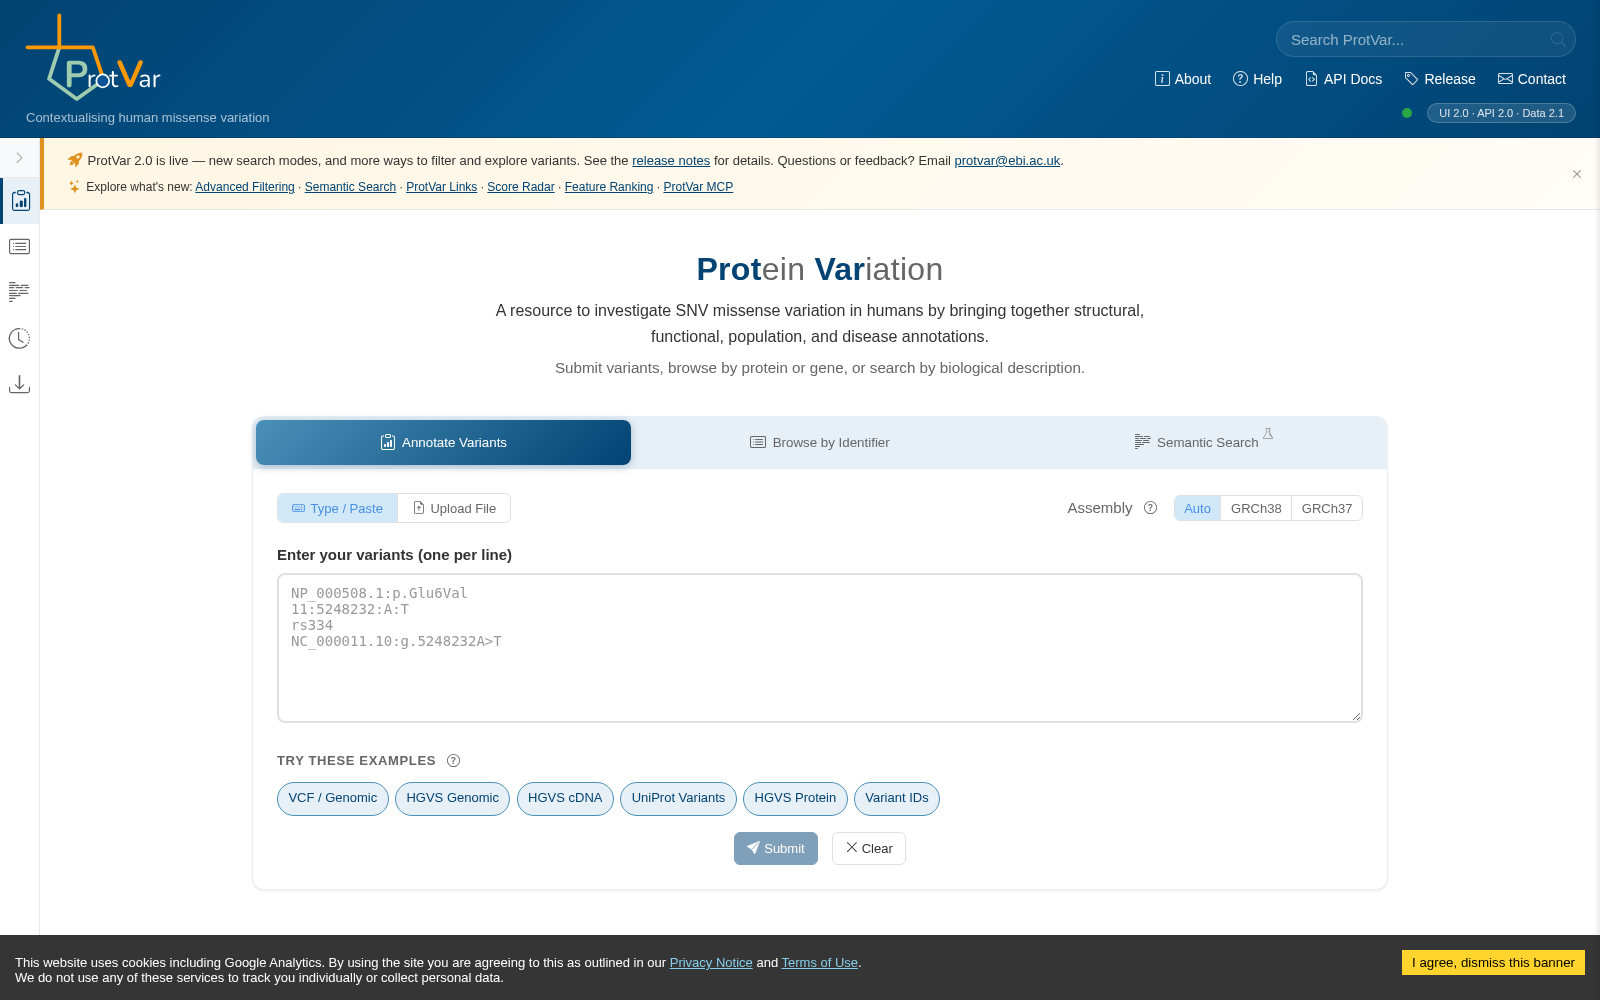Load the HGVS cDNA example
The width and height of the screenshot is (1600, 1000).
pos(565,799)
